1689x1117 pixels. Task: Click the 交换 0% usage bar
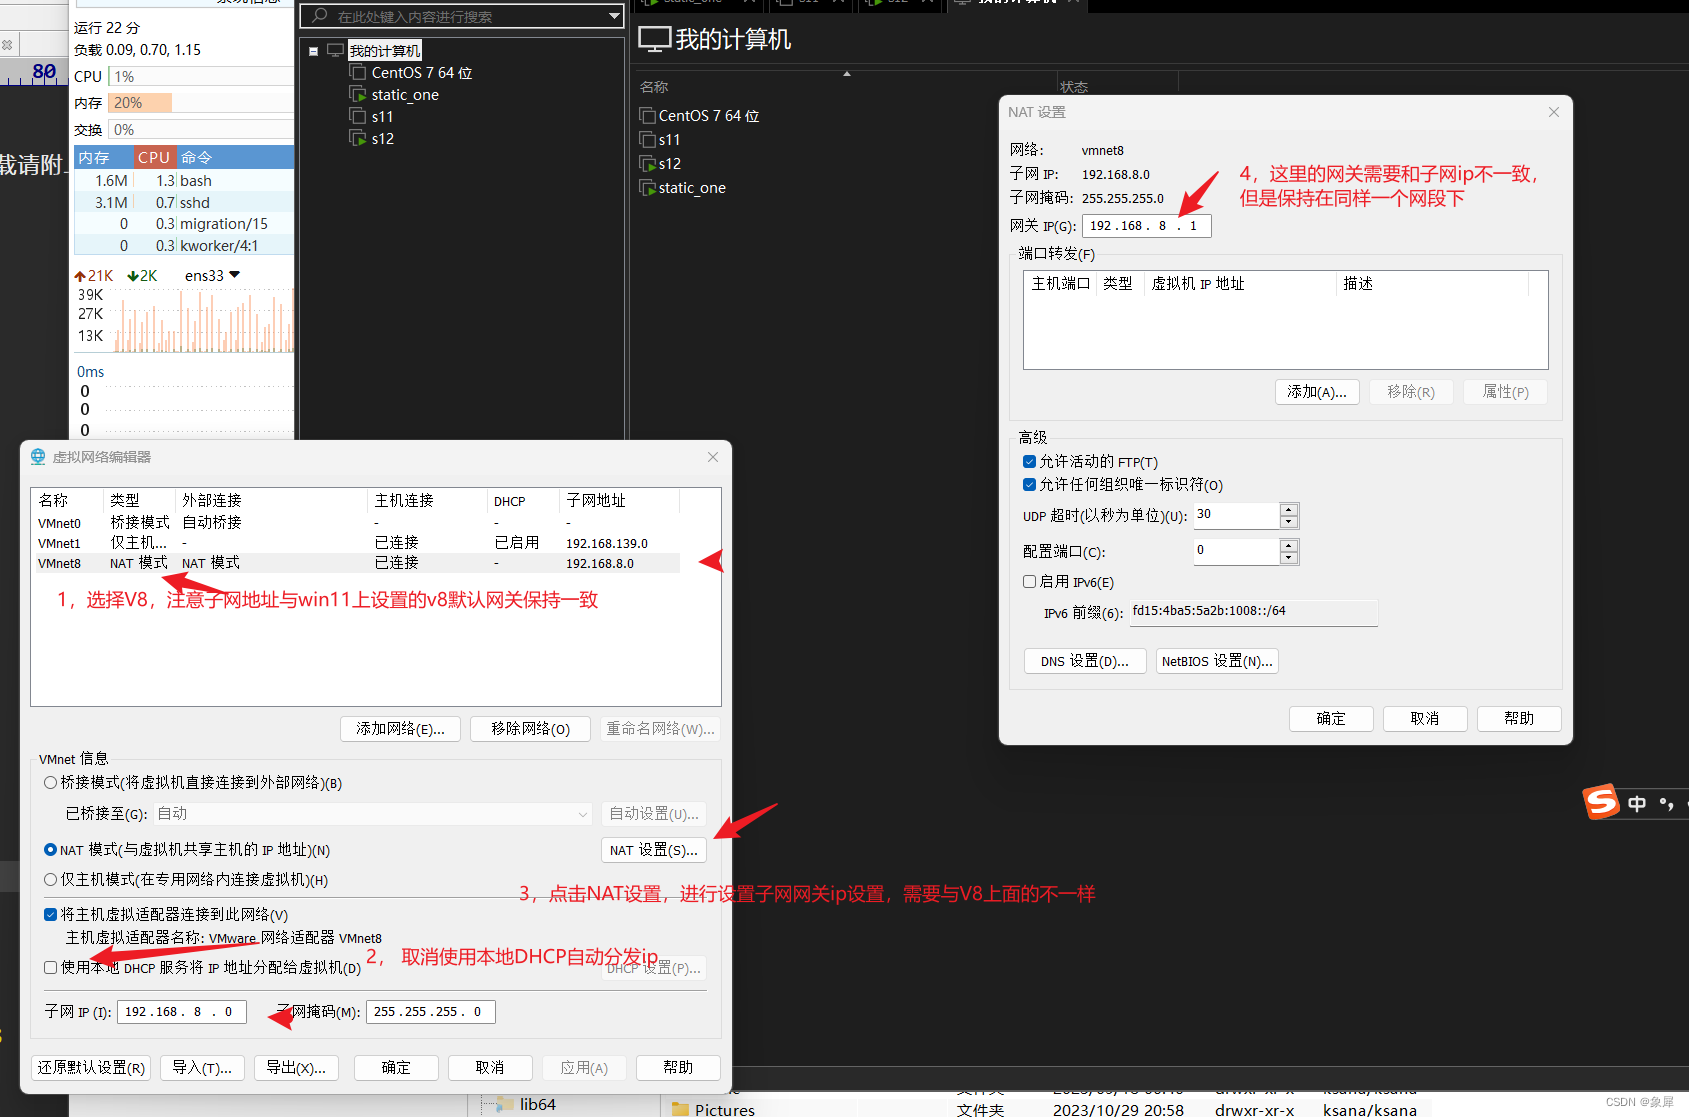click(x=201, y=130)
